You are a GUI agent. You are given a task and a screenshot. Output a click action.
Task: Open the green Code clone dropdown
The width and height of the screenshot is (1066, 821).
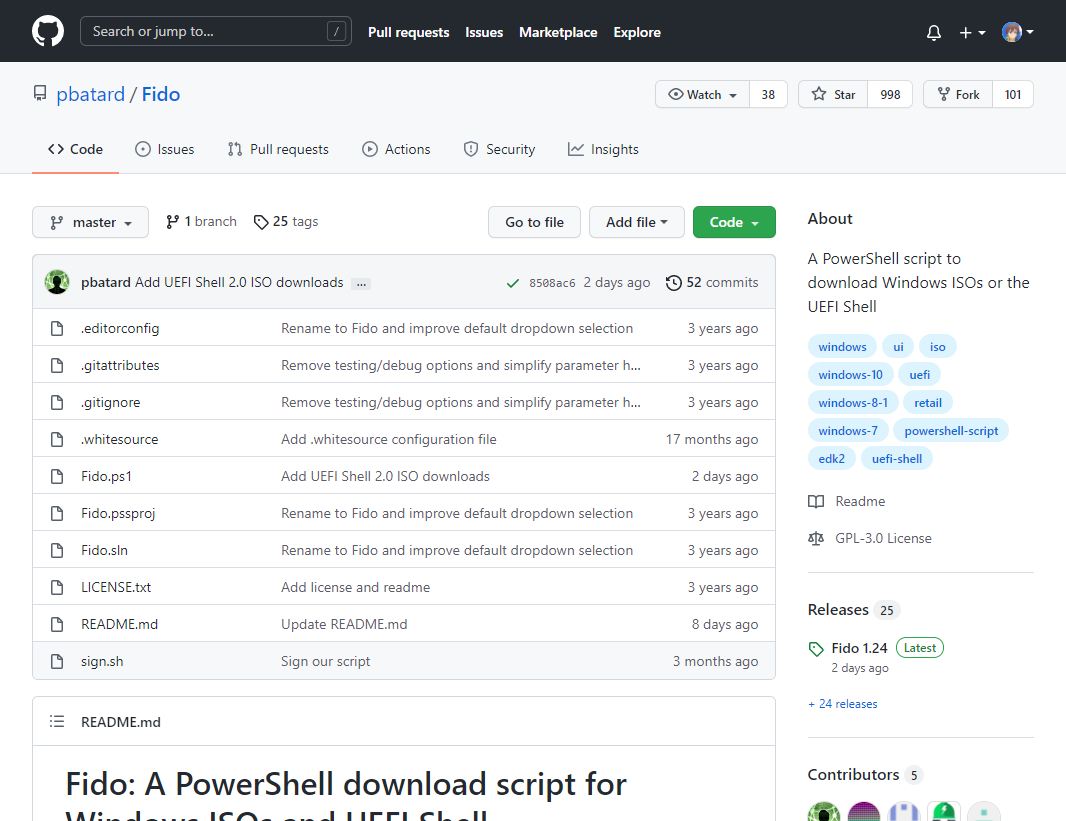pyautogui.click(x=734, y=222)
